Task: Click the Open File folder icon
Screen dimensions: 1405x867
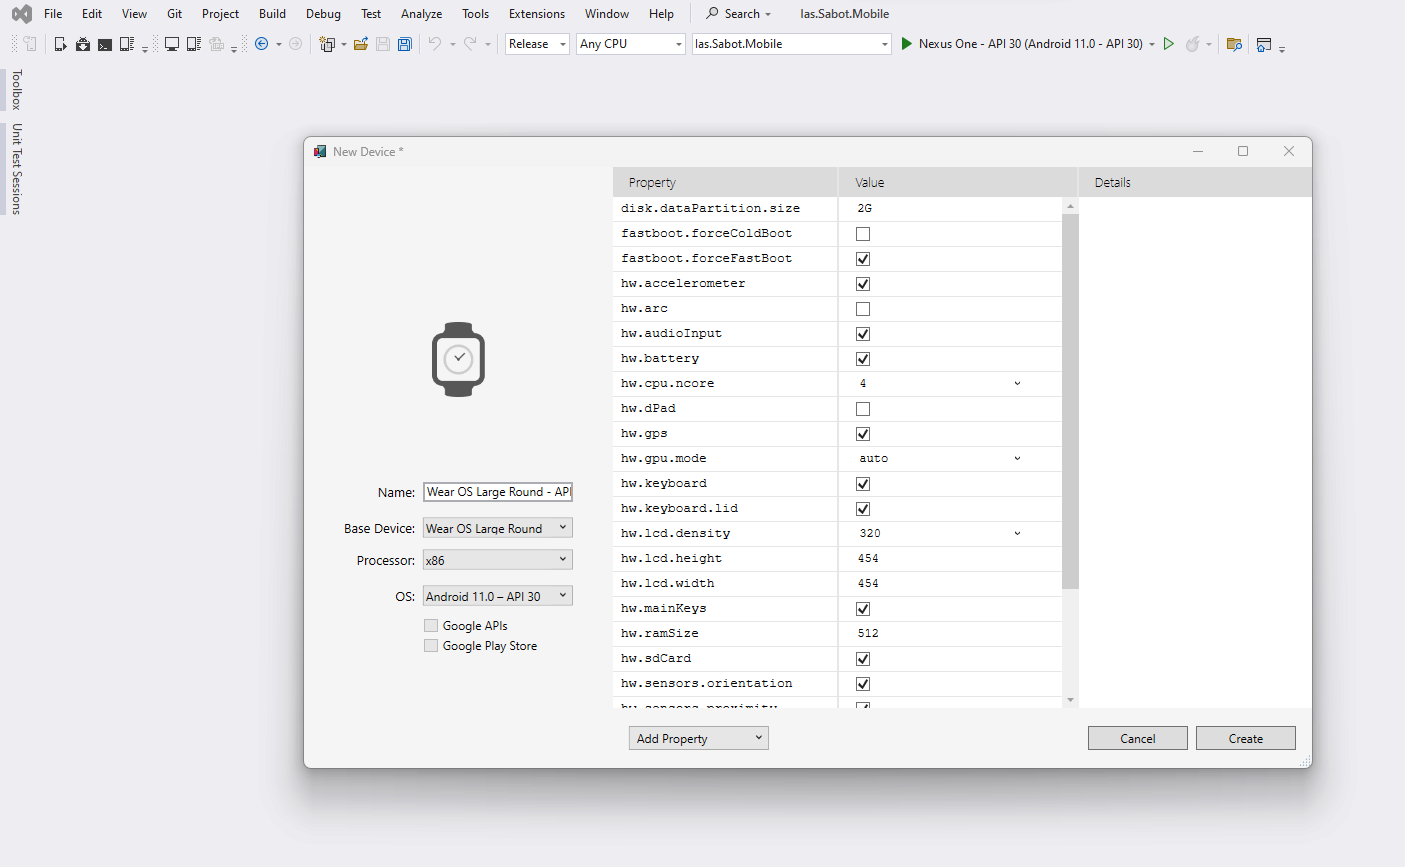Action: click(x=361, y=44)
